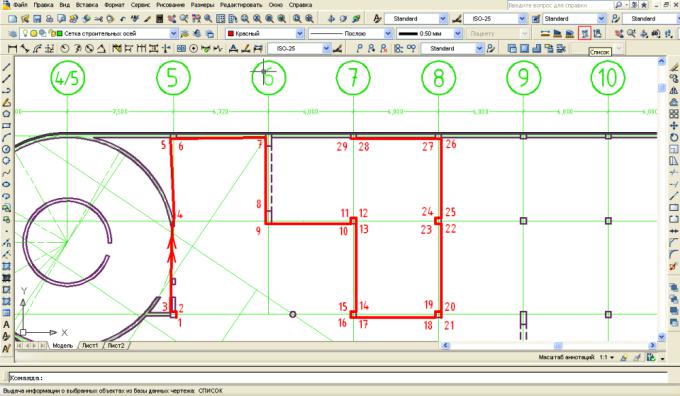The width and height of the screenshot is (680, 396).
Task: Open the 0.50 мм lineweight dropdown
Action: pyautogui.click(x=458, y=33)
